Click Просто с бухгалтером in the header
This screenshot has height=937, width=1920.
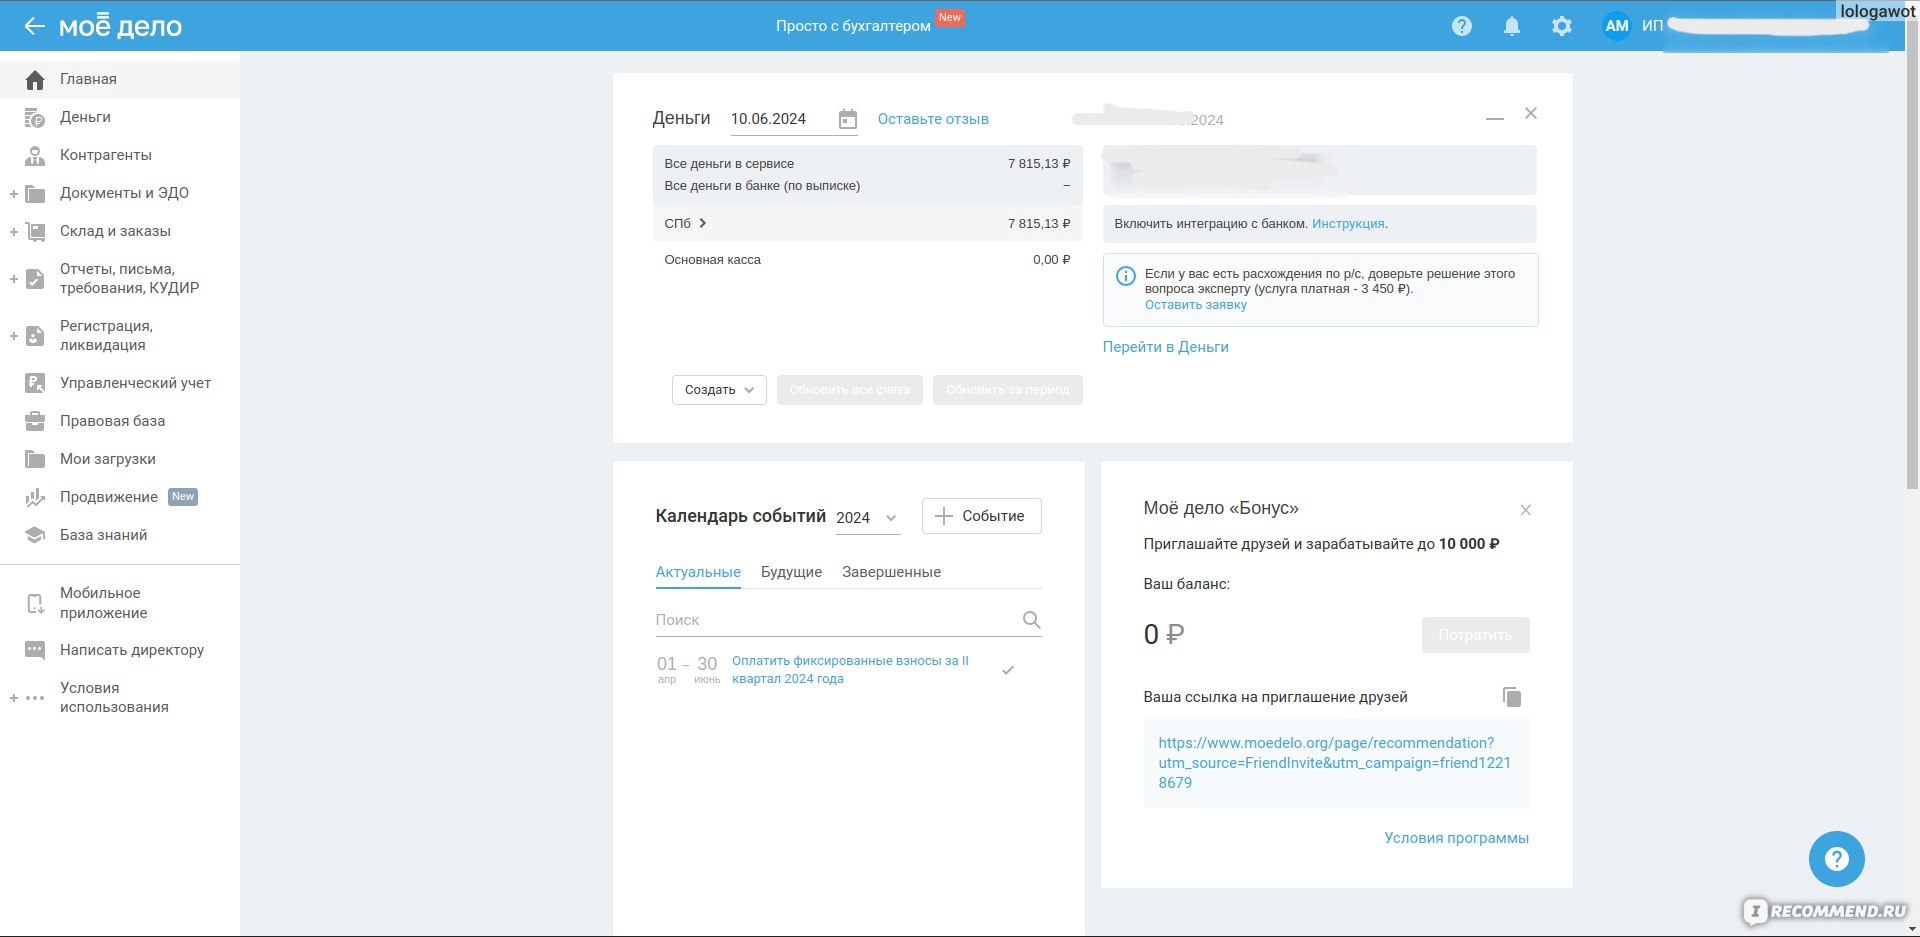tap(853, 26)
